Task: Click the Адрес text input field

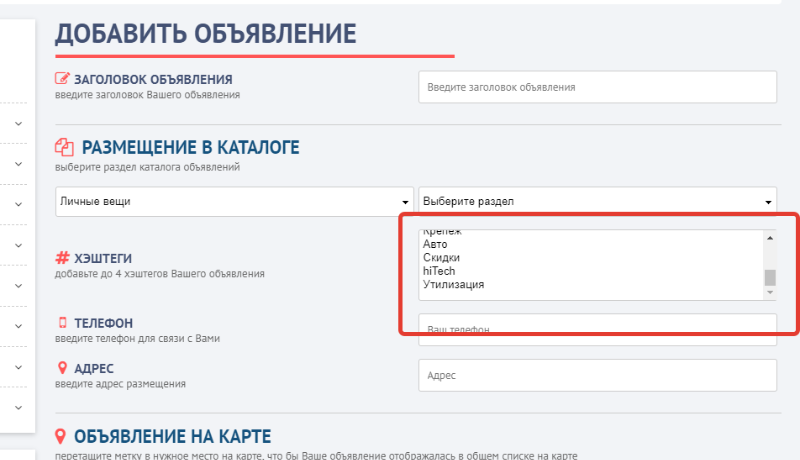Action: click(597, 376)
